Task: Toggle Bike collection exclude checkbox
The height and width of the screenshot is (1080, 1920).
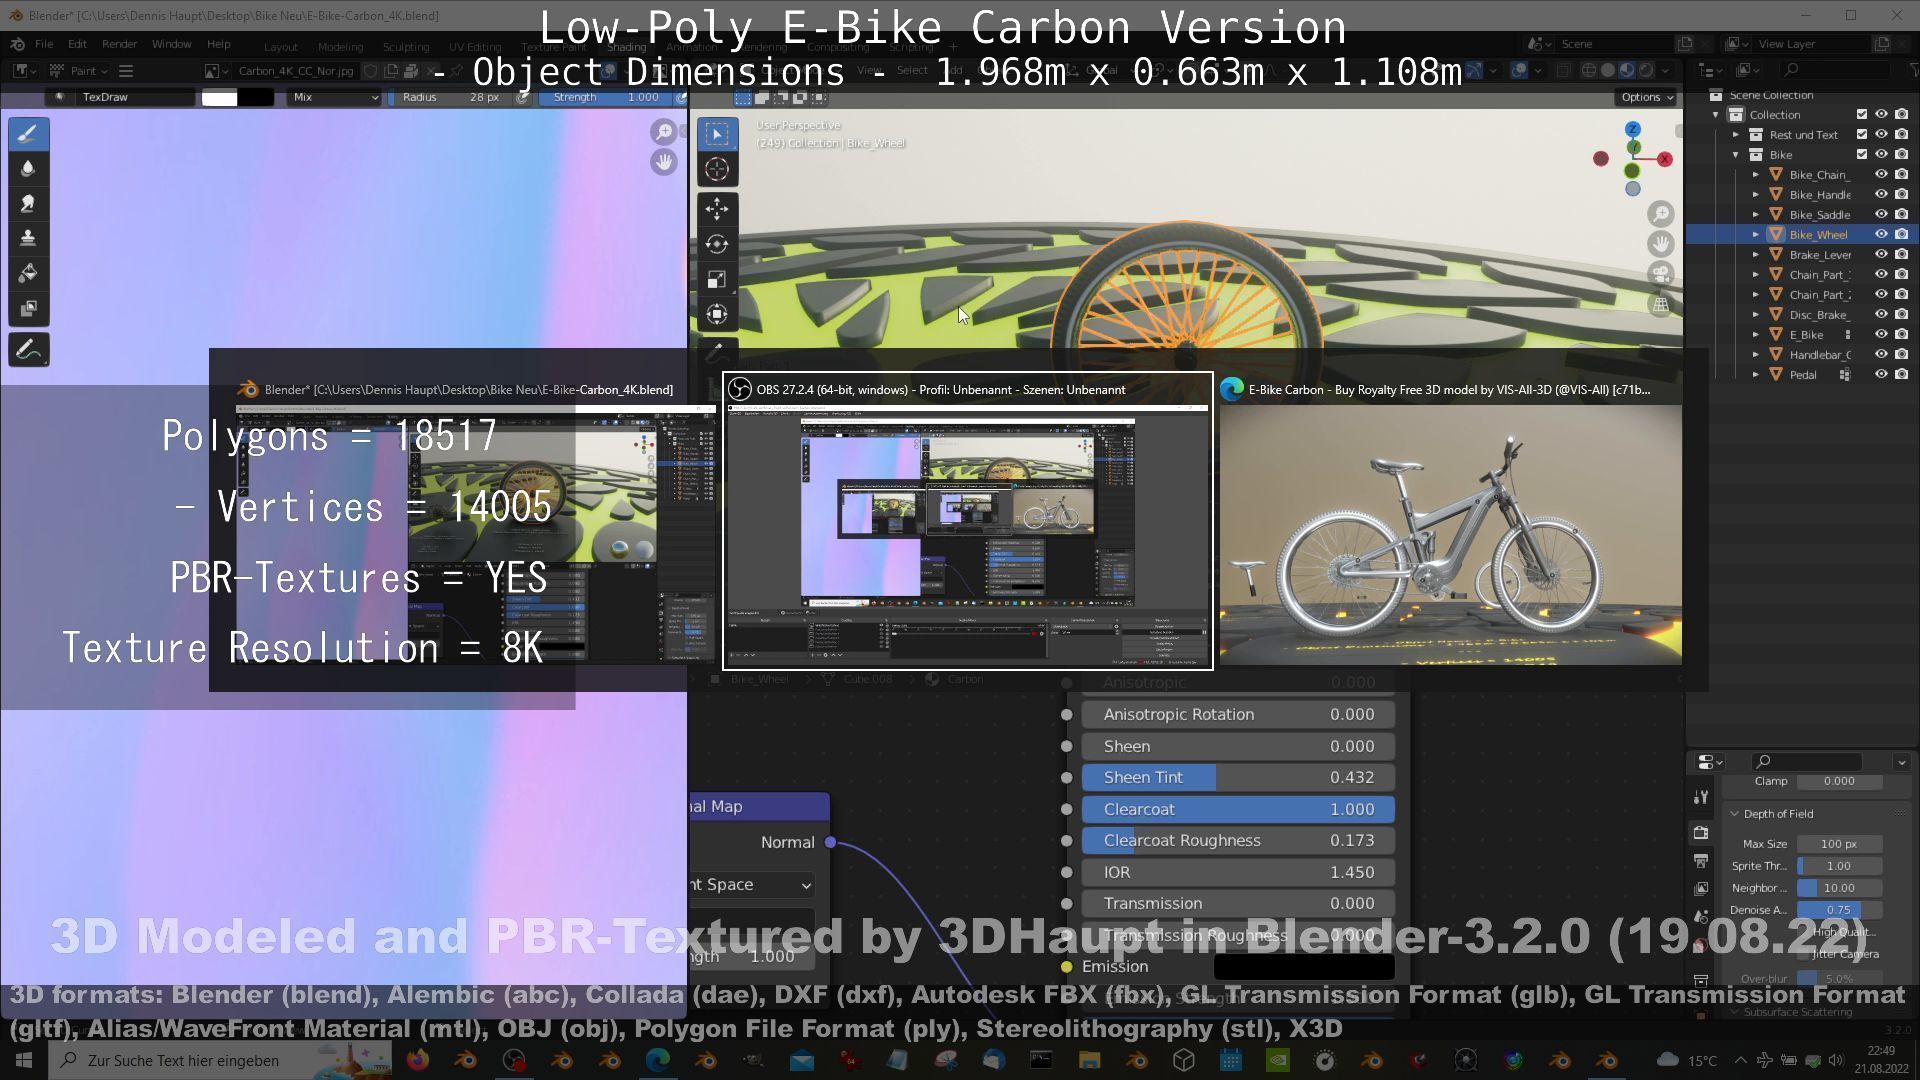Action: 1862,155
